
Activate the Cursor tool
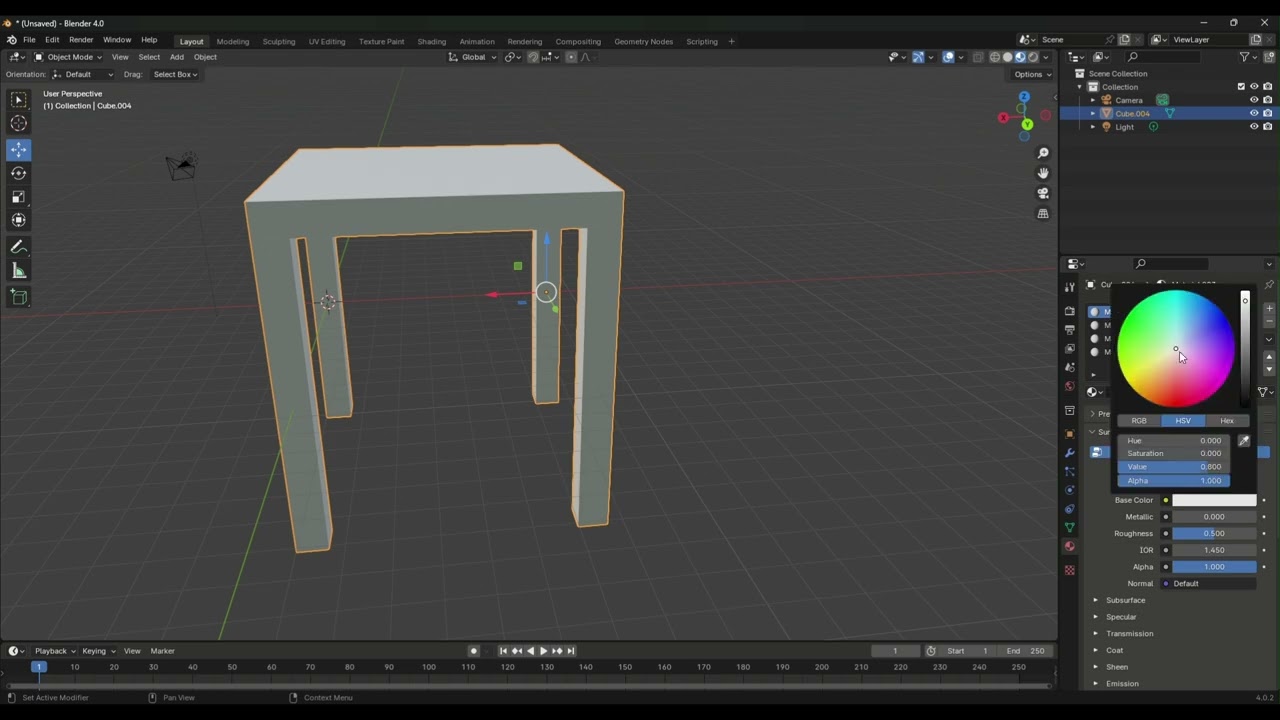click(19, 123)
